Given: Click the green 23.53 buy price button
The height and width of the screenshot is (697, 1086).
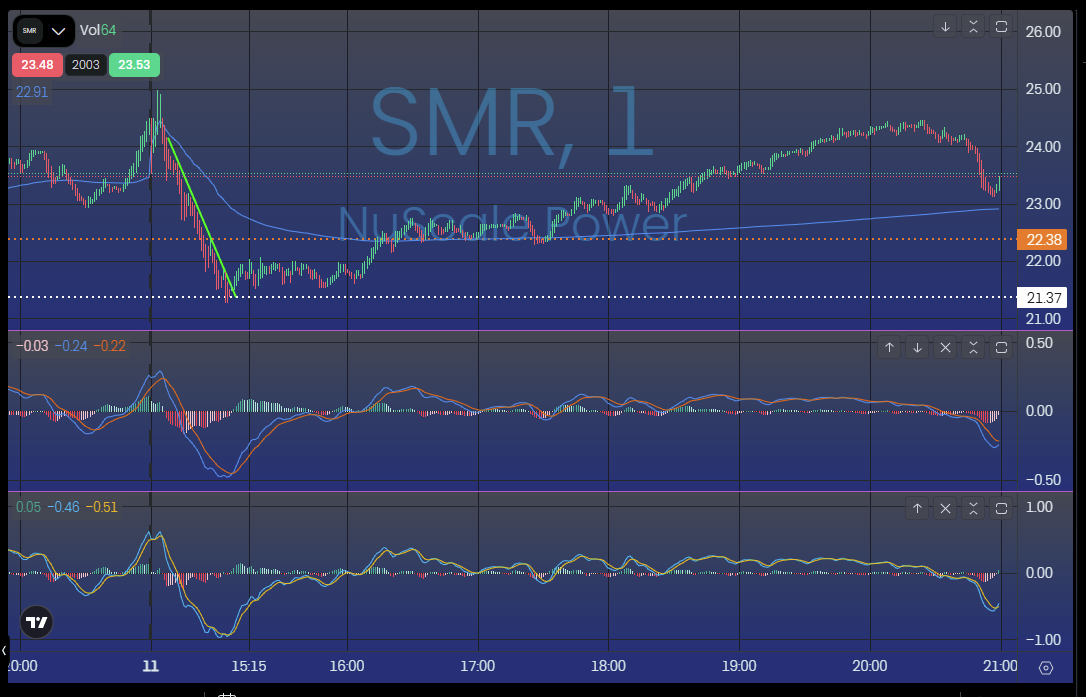Looking at the screenshot, I should (x=134, y=66).
